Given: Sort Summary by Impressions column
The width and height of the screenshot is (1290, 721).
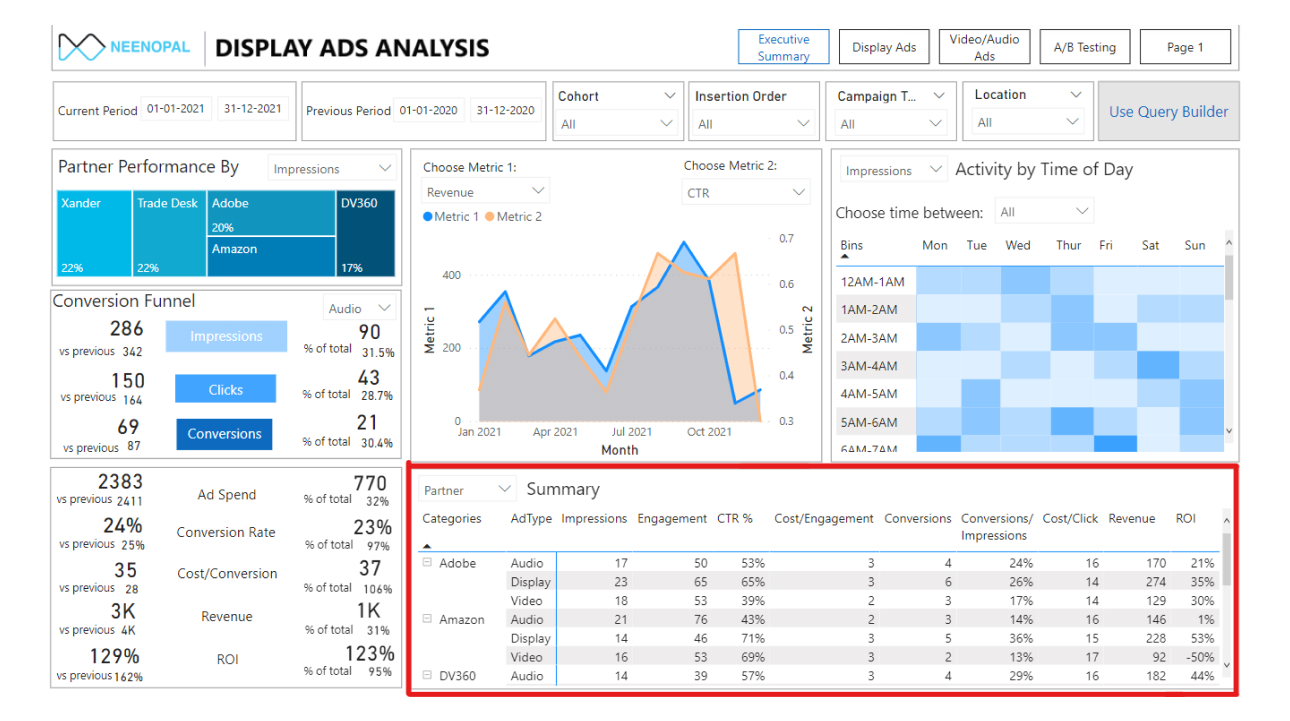Looking at the screenshot, I should pyautogui.click(x=594, y=518).
